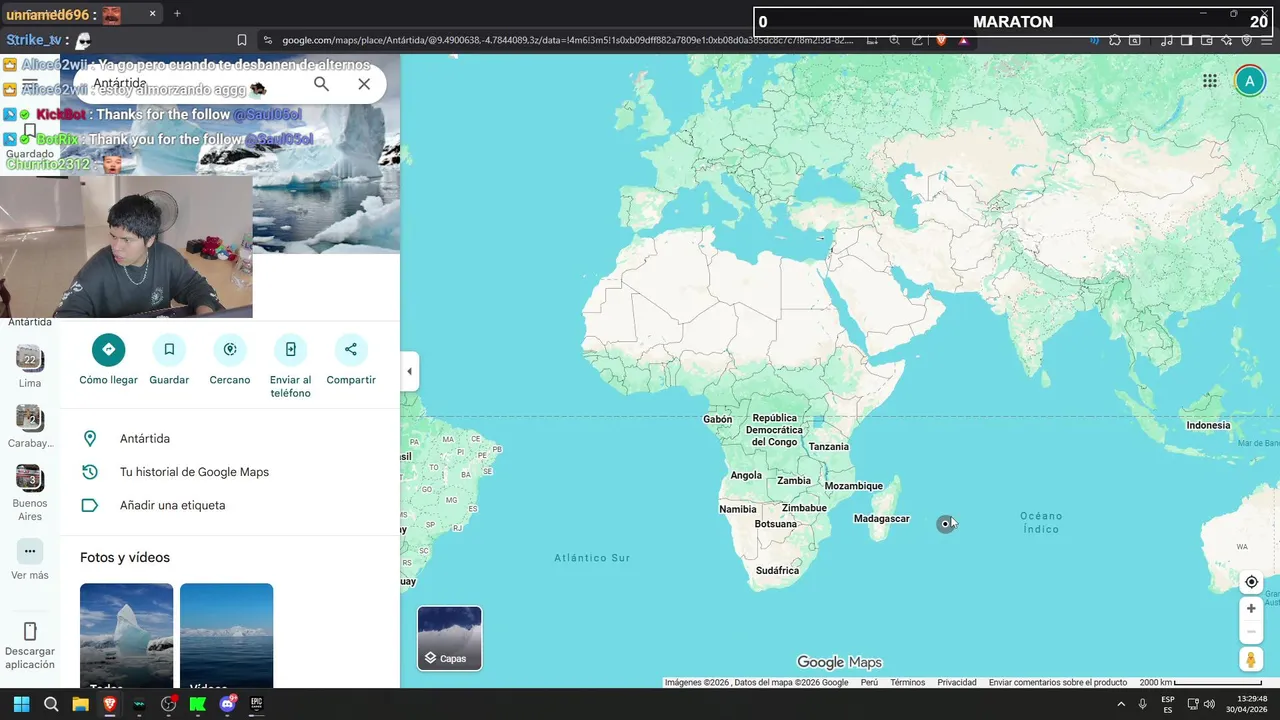Open Lima recent search in sidebar
Image resolution: width=1280 pixels, height=720 pixels.
[x=30, y=366]
